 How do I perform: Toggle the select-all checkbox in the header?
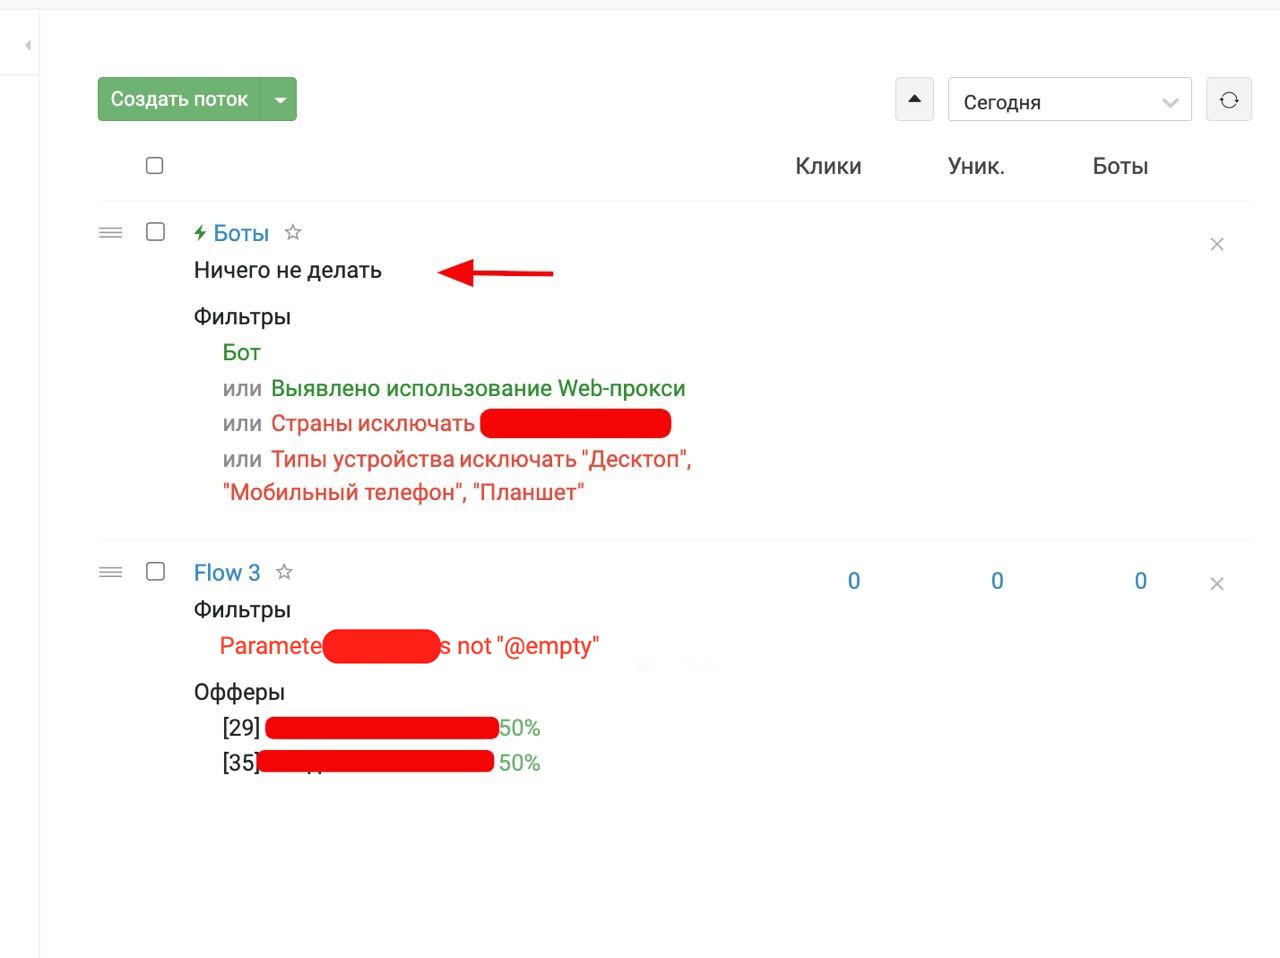pyautogui.click(x=155, y=166)
